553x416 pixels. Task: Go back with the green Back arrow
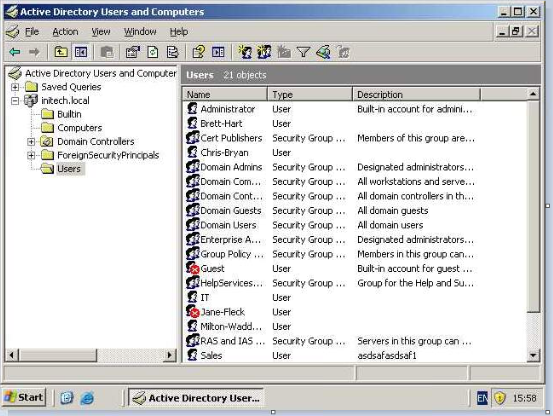pyautogui.click(x=15, y=52)
